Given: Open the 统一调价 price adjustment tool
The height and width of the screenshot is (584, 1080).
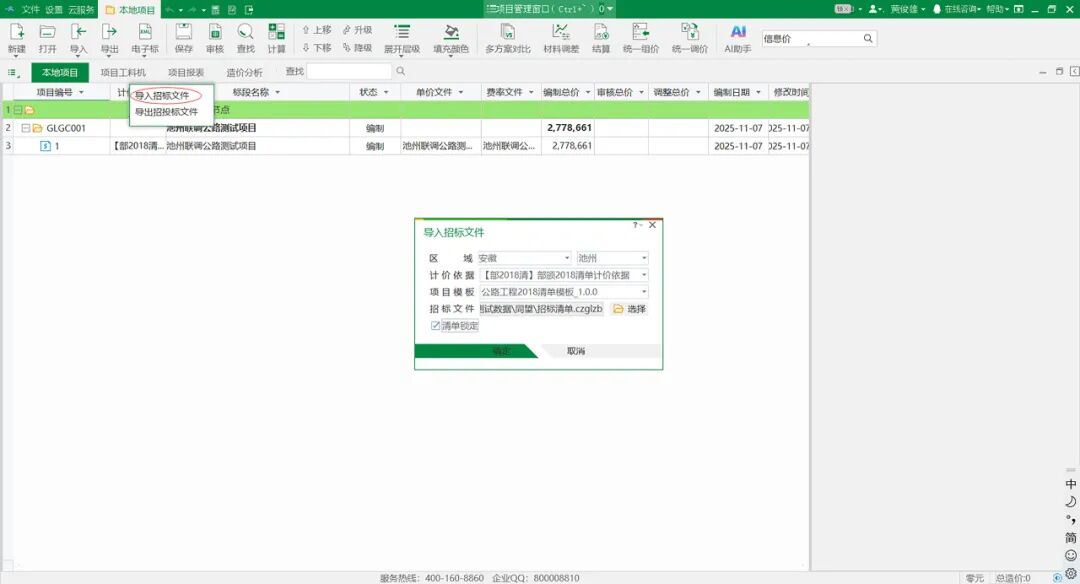Looking at the screenshot, I should (x=689, y=38).
